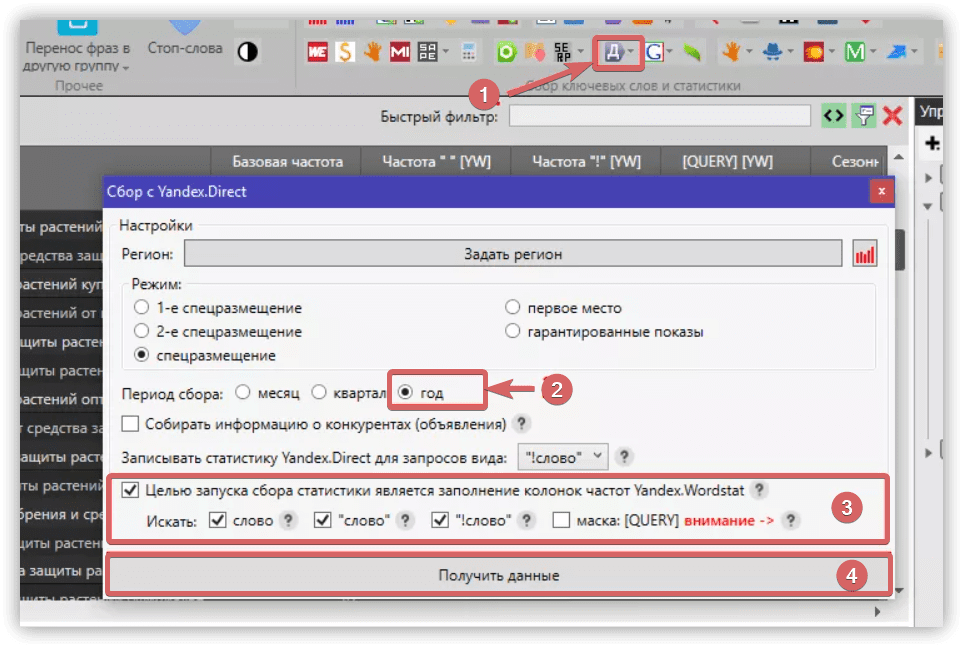Click the Сезон column header
963x647 pixels.
(x=851, y=162)
